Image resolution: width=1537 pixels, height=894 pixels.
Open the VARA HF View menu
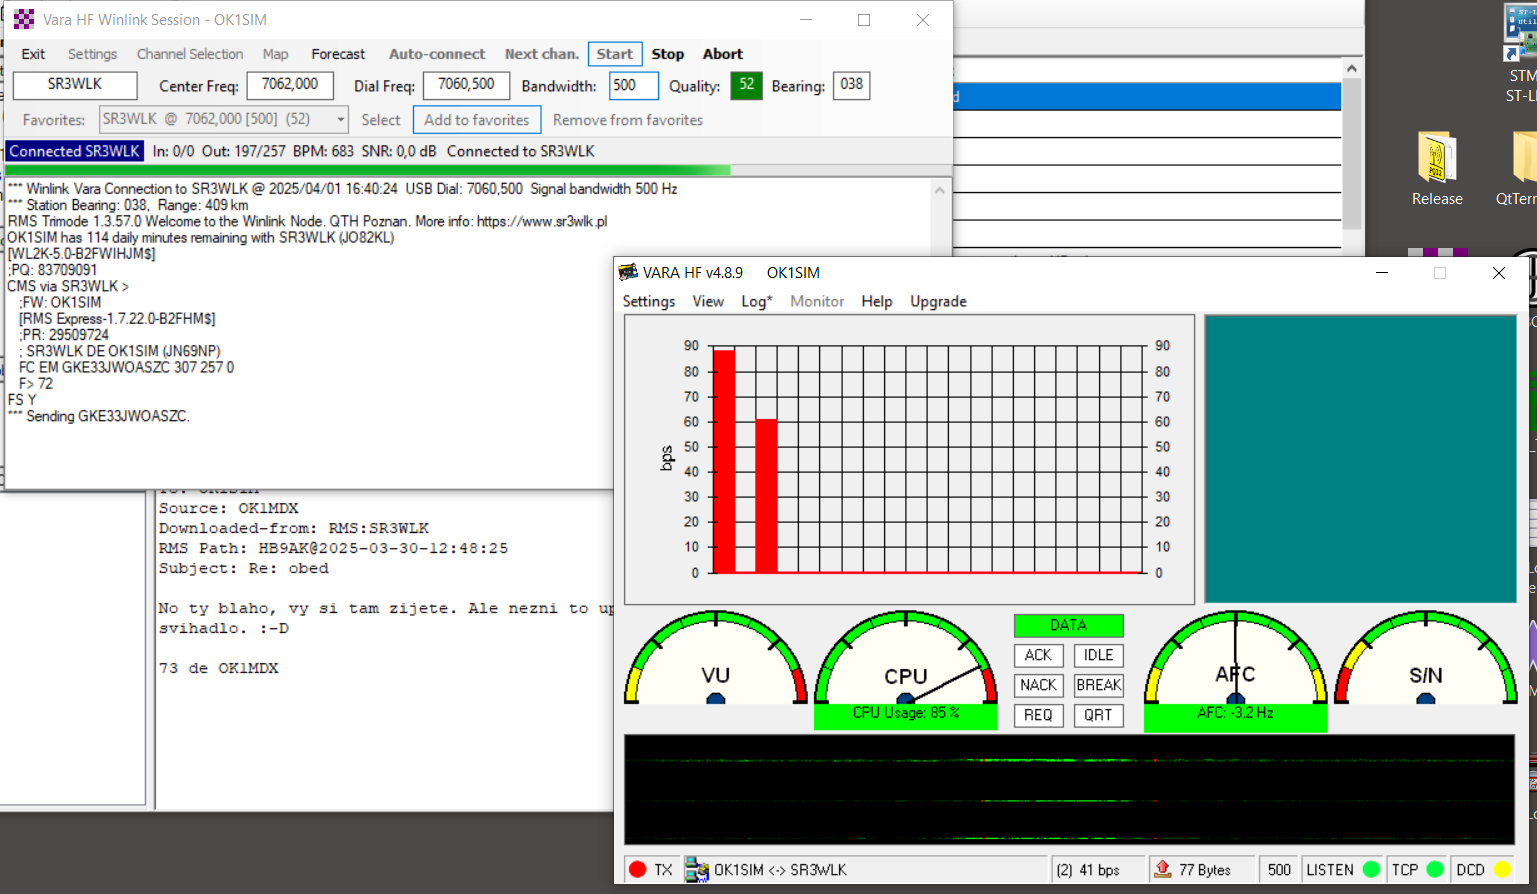708,301
